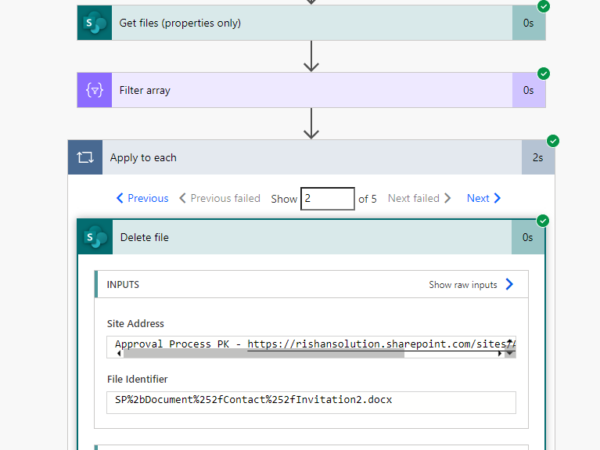This screenshot has width=600, height=450.
Task: Collapse the Apply to each header
Action: [300, 158]
